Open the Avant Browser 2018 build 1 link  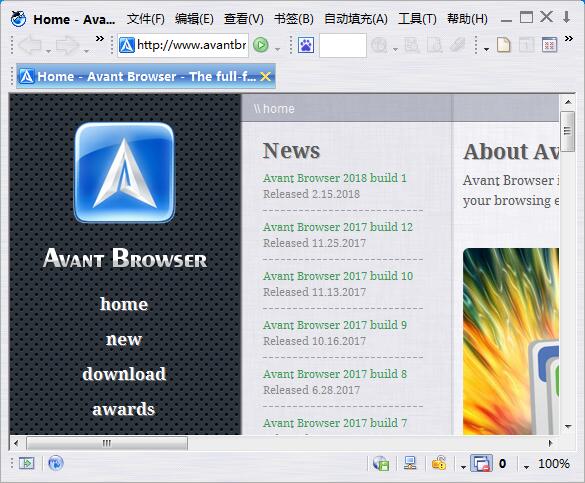click(335, 178)
